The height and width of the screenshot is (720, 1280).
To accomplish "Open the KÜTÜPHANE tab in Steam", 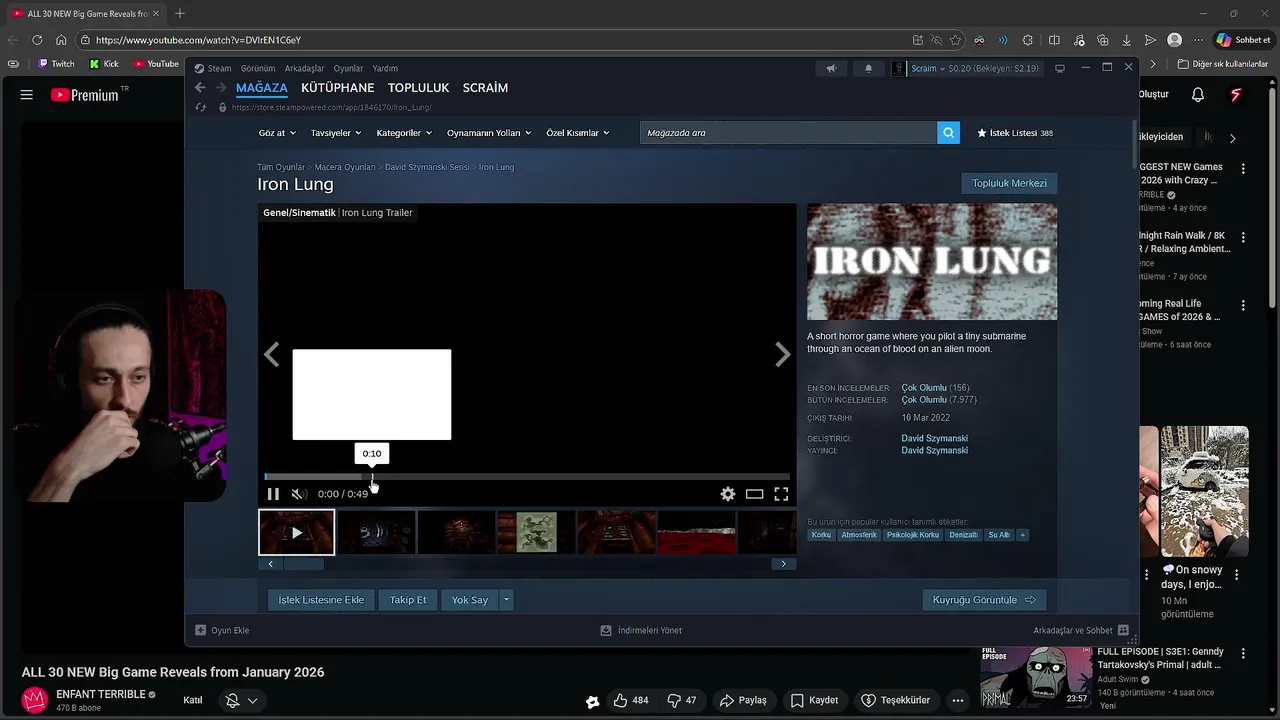I will pos(338,88).
